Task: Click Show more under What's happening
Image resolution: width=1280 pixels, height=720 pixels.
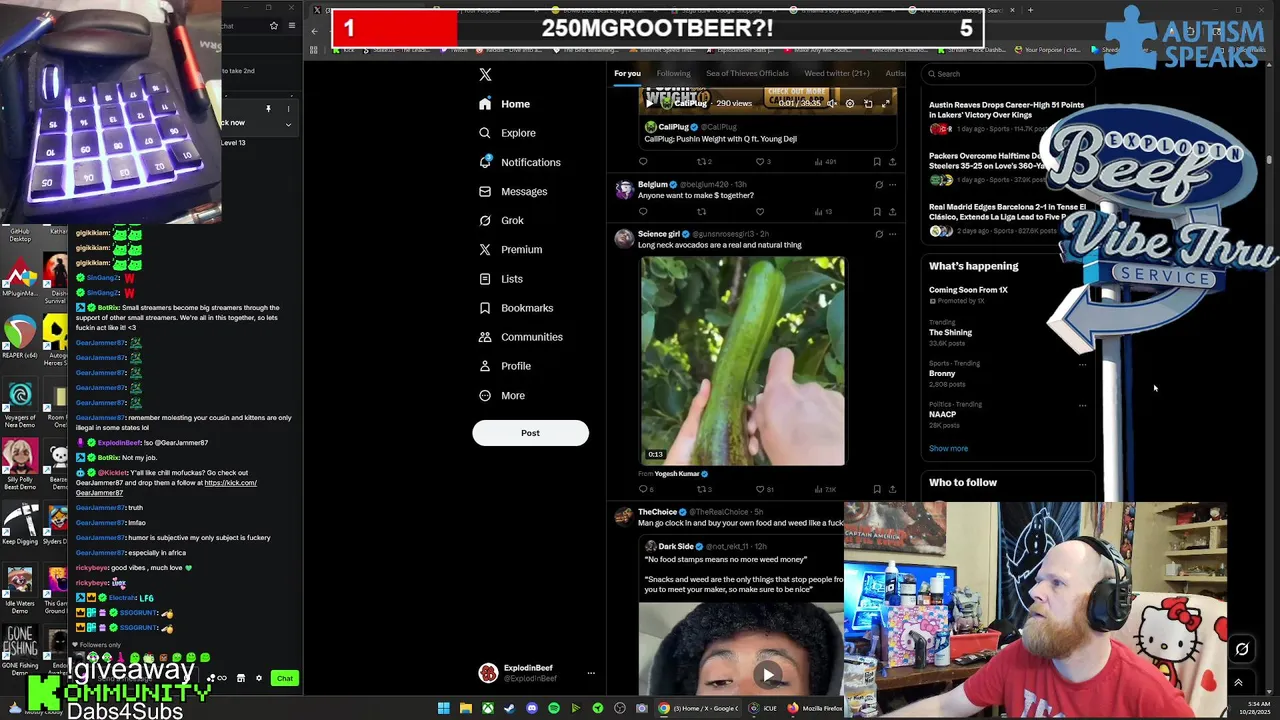Action: [x=948, y=449]
